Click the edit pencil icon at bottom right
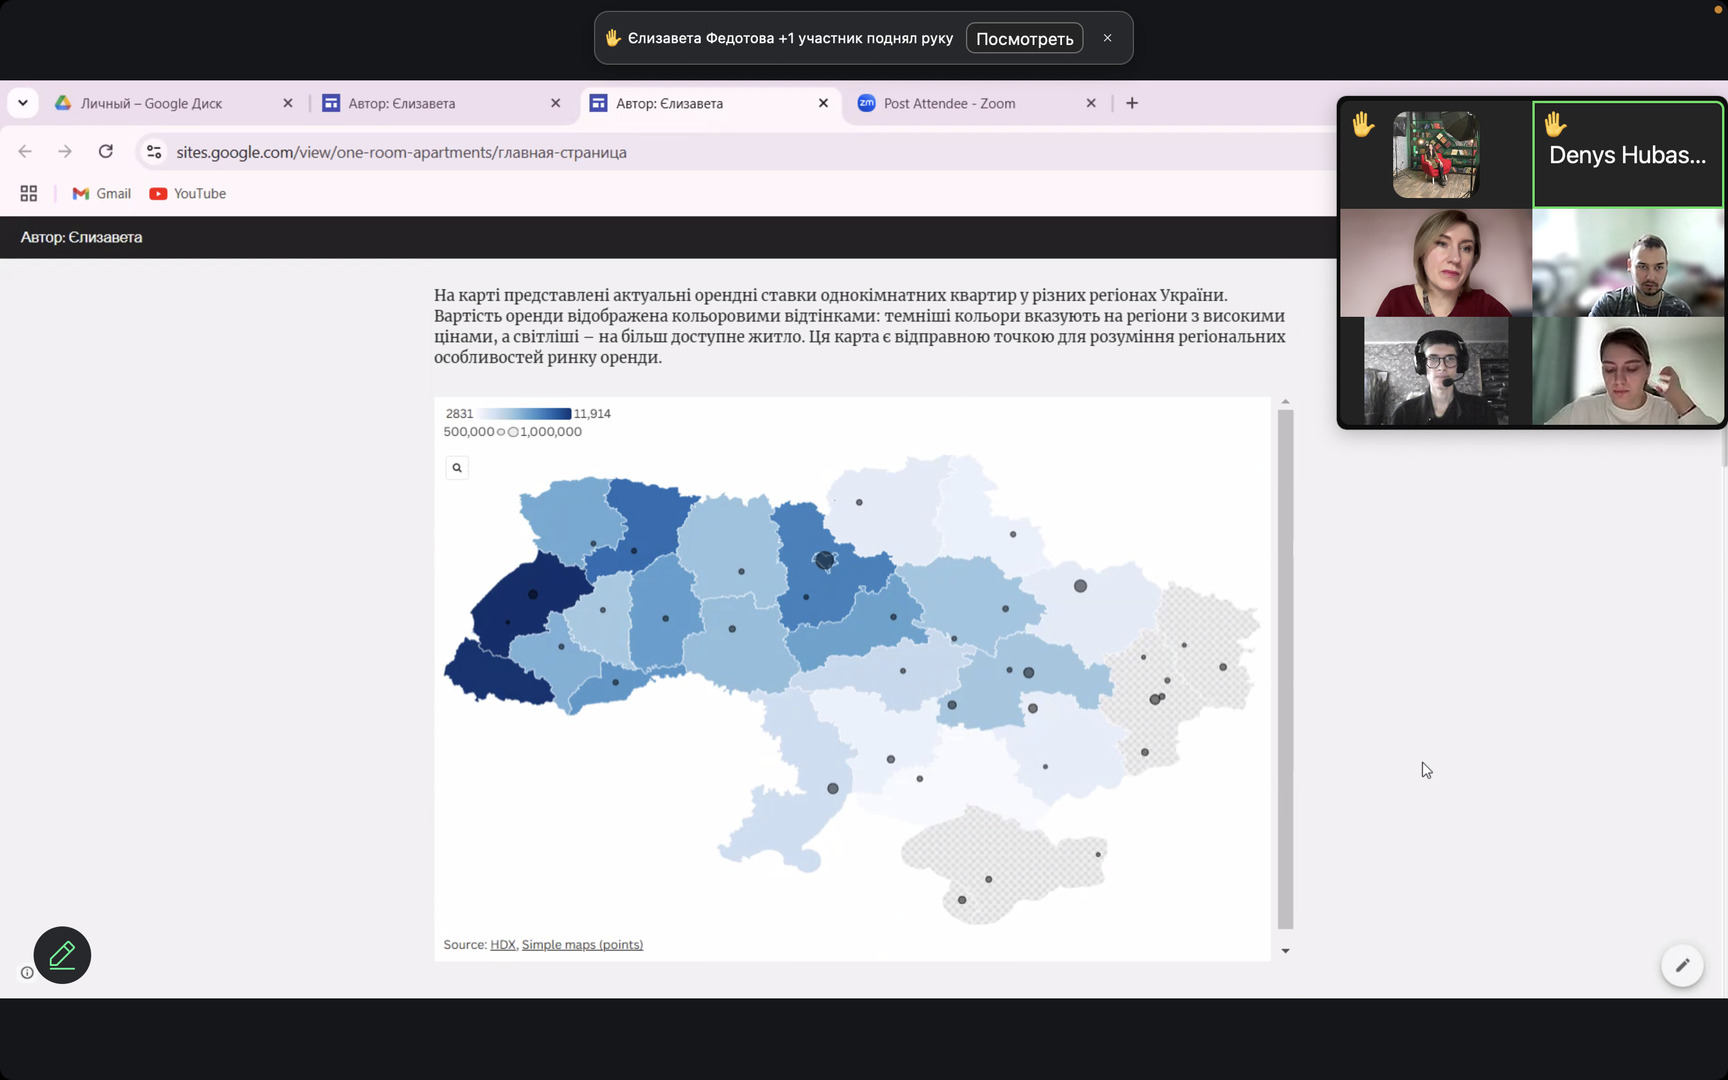The image size is (1728, 1080). coord(1682,965)
